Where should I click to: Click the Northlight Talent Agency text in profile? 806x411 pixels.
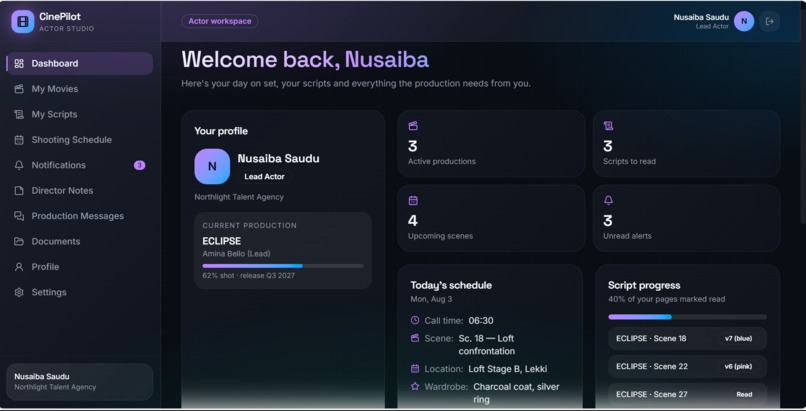coord(239,197)
